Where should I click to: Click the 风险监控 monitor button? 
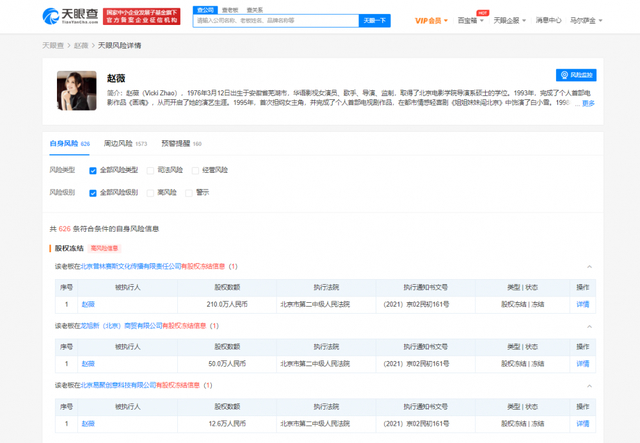(576, 75)
